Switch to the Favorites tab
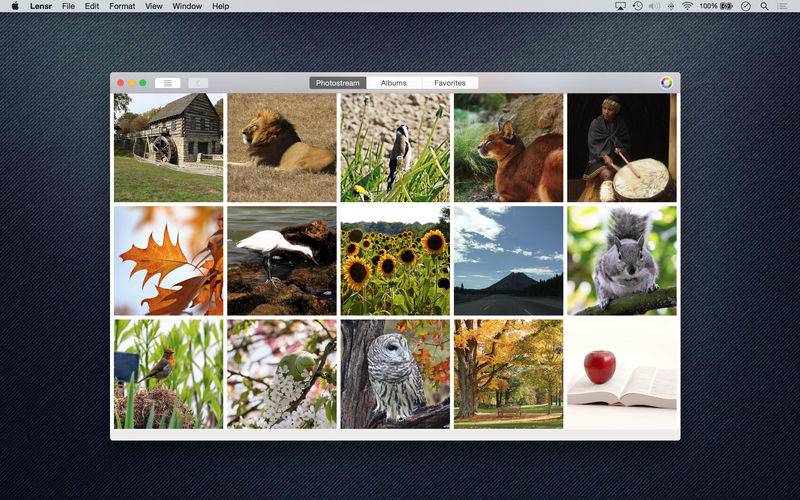This screenshot has width=800, height=500. 450,83
